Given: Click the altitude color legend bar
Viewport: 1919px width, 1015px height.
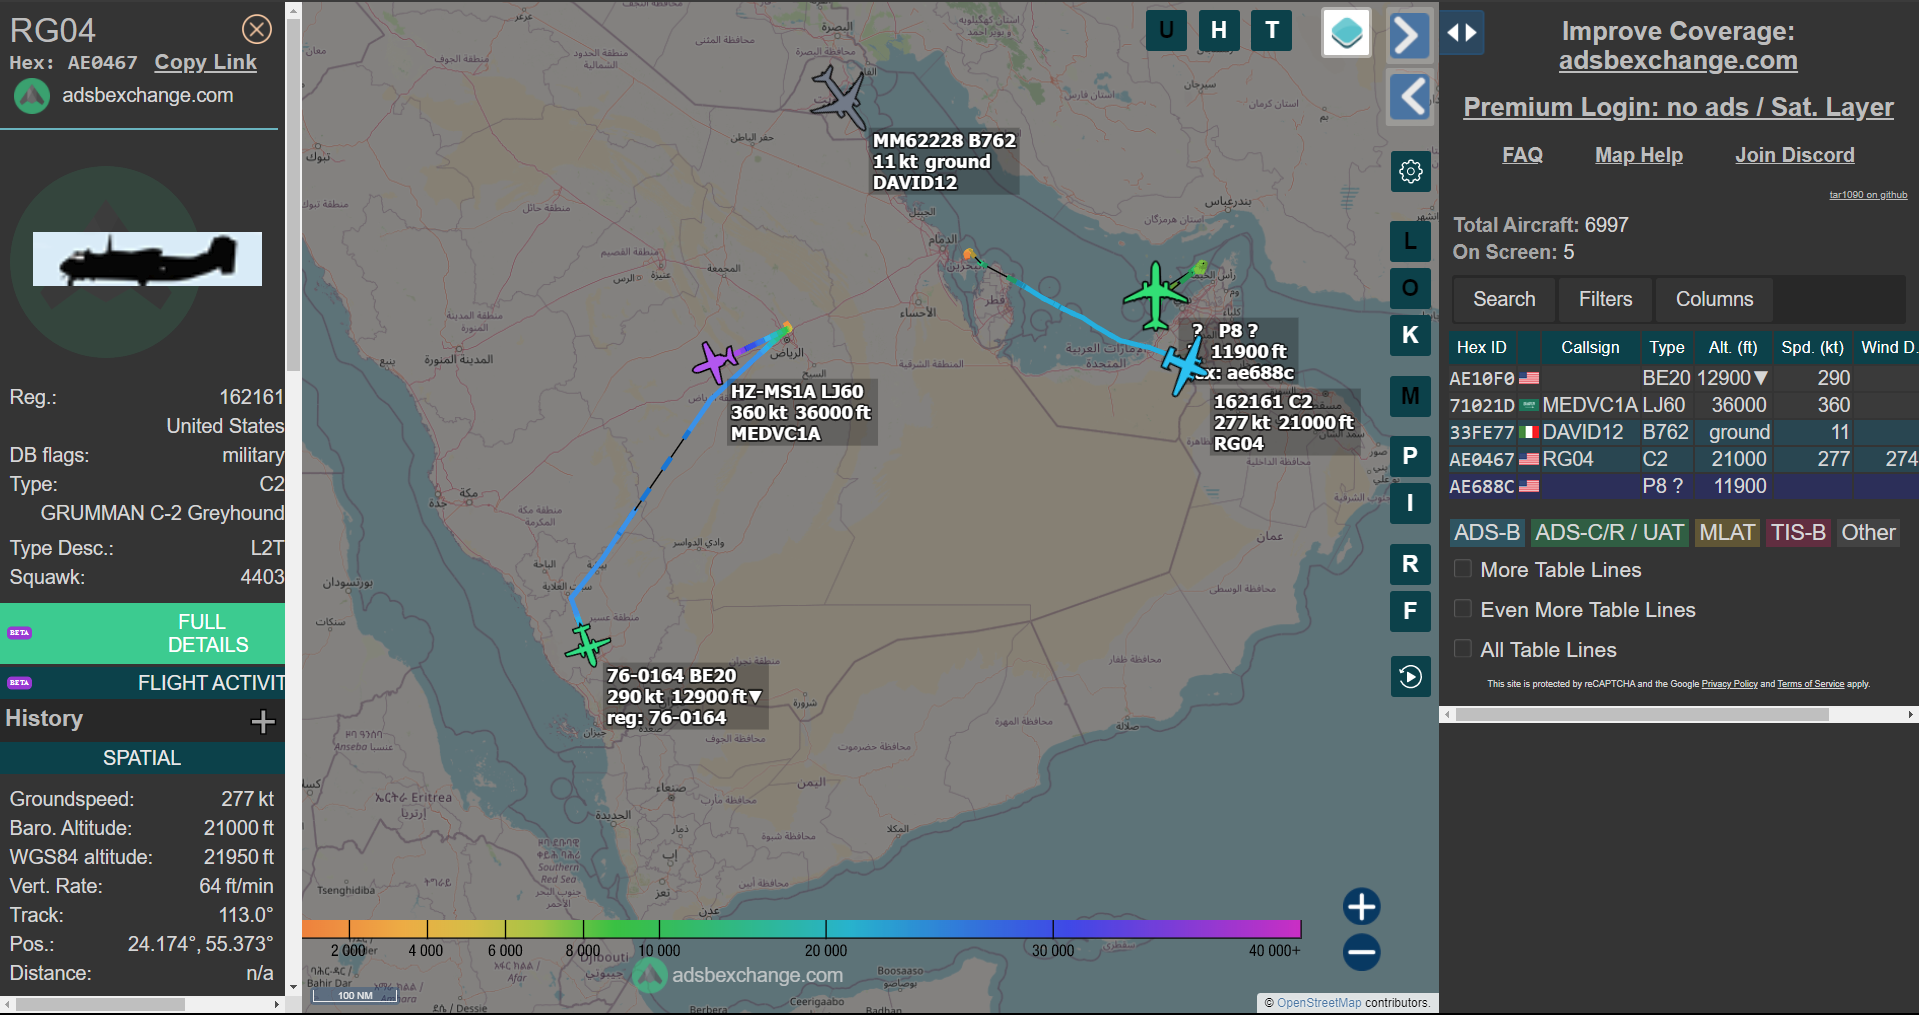Looking at the screenshot, I should tap(801, 929).
